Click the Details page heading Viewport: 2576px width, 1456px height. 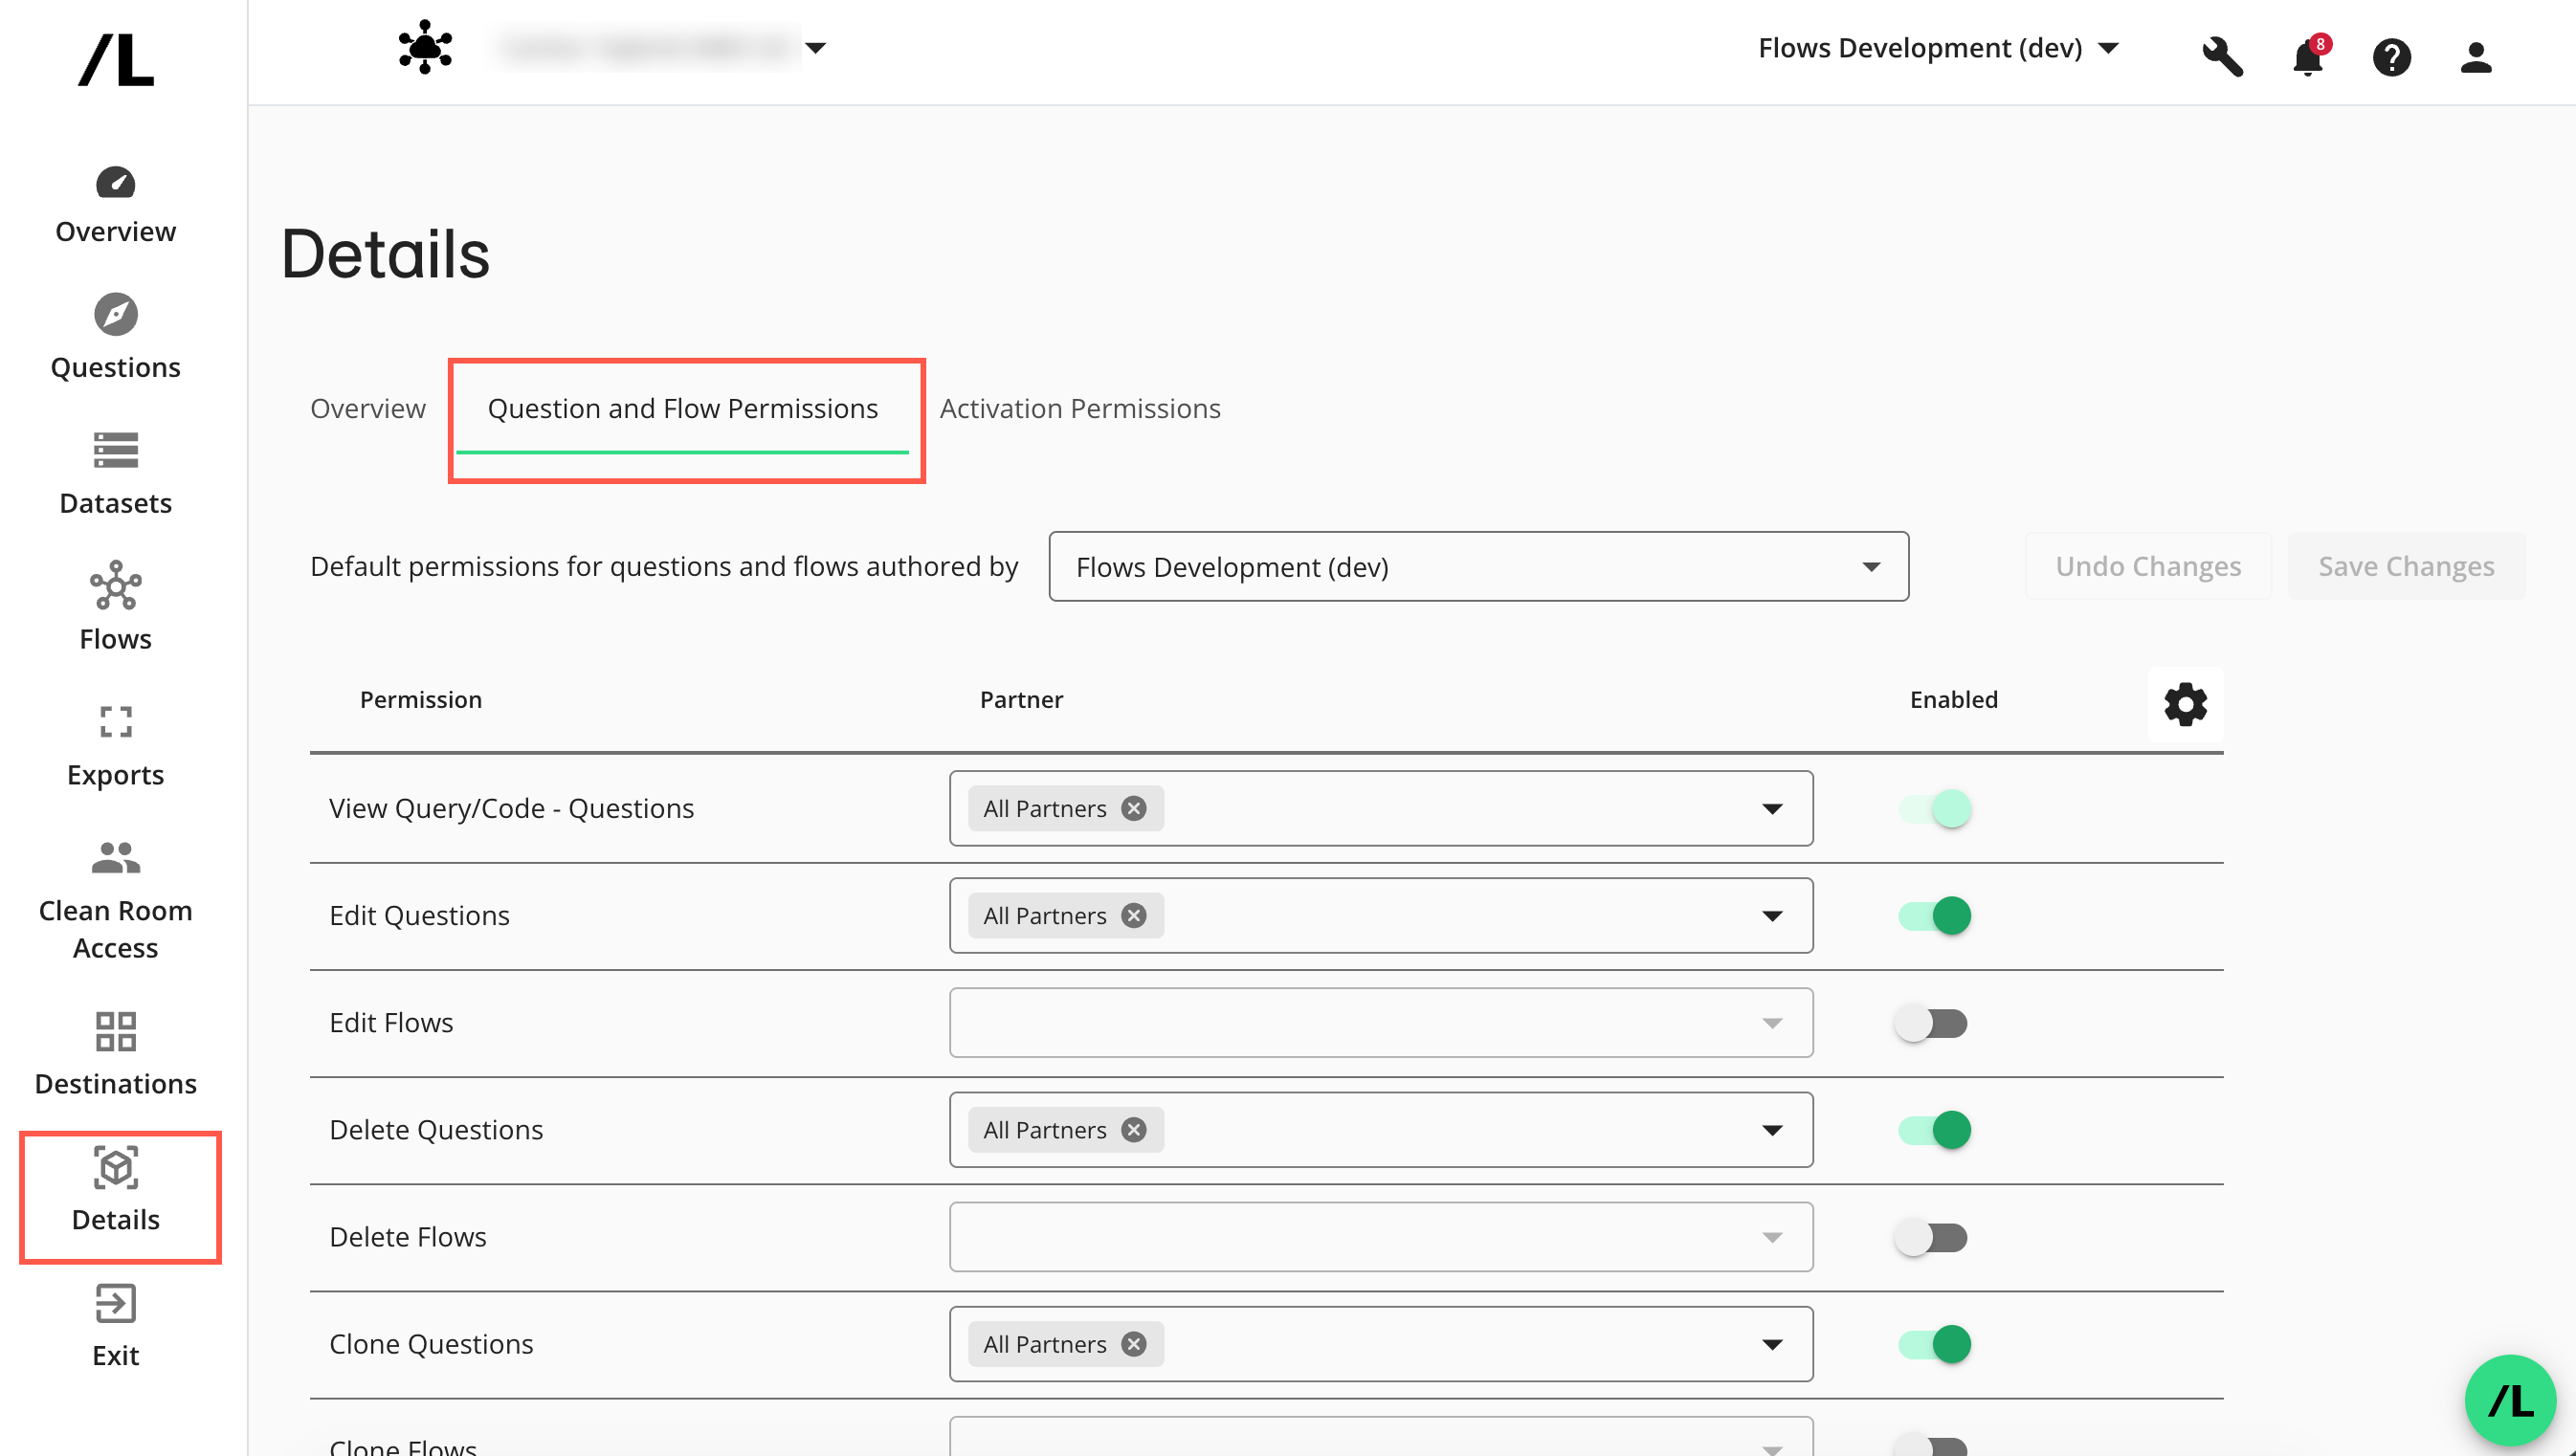coord(385,254)
